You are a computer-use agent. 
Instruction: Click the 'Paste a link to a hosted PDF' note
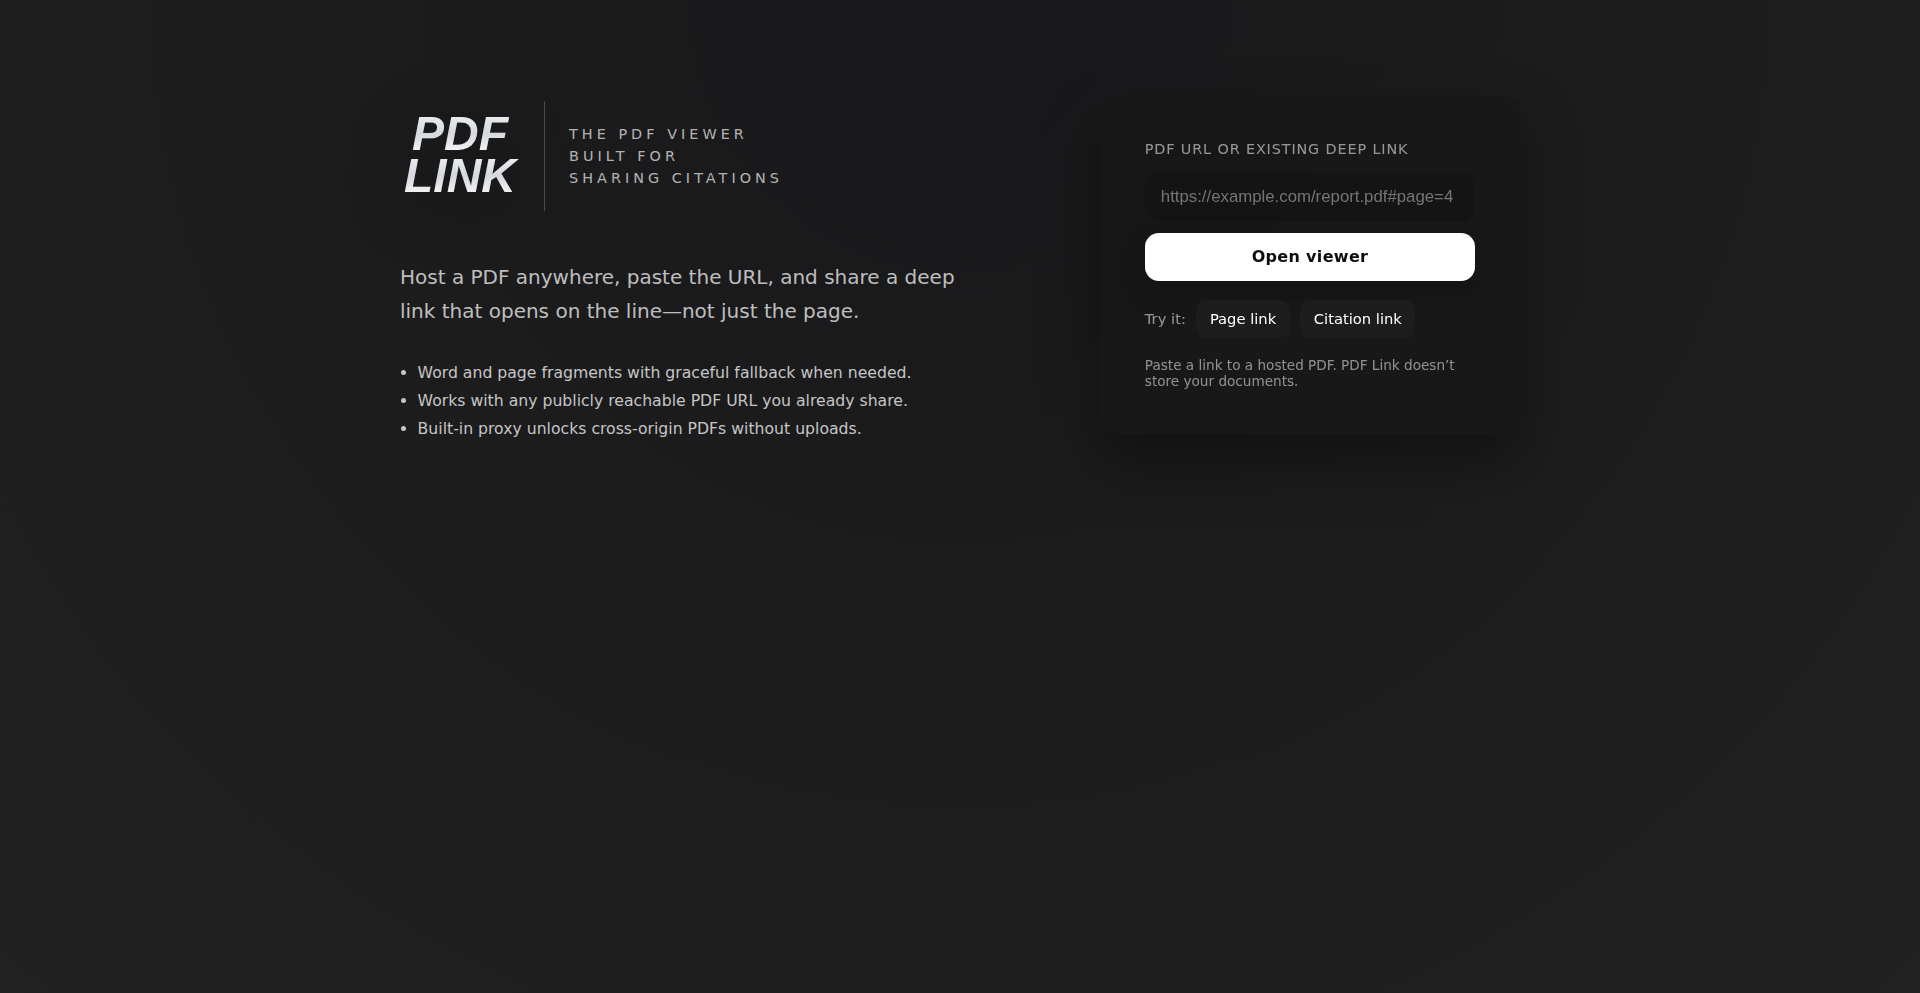(1299, 373)
